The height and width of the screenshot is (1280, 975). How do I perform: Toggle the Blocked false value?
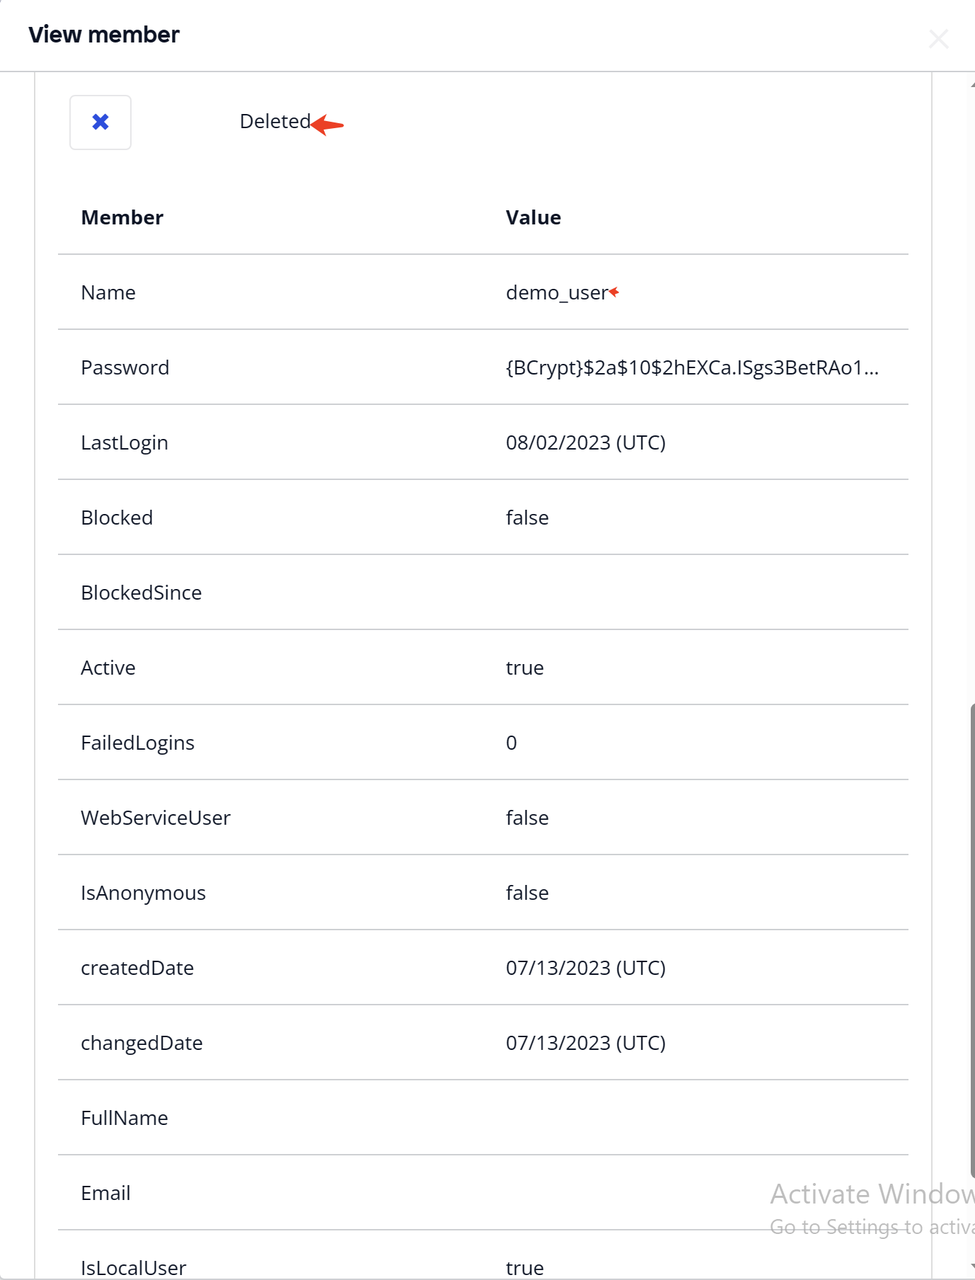pos(527,517)
